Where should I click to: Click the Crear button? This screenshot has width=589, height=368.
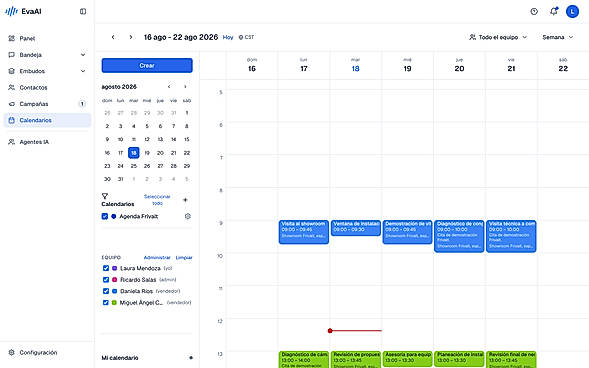(x=147, y=65)
